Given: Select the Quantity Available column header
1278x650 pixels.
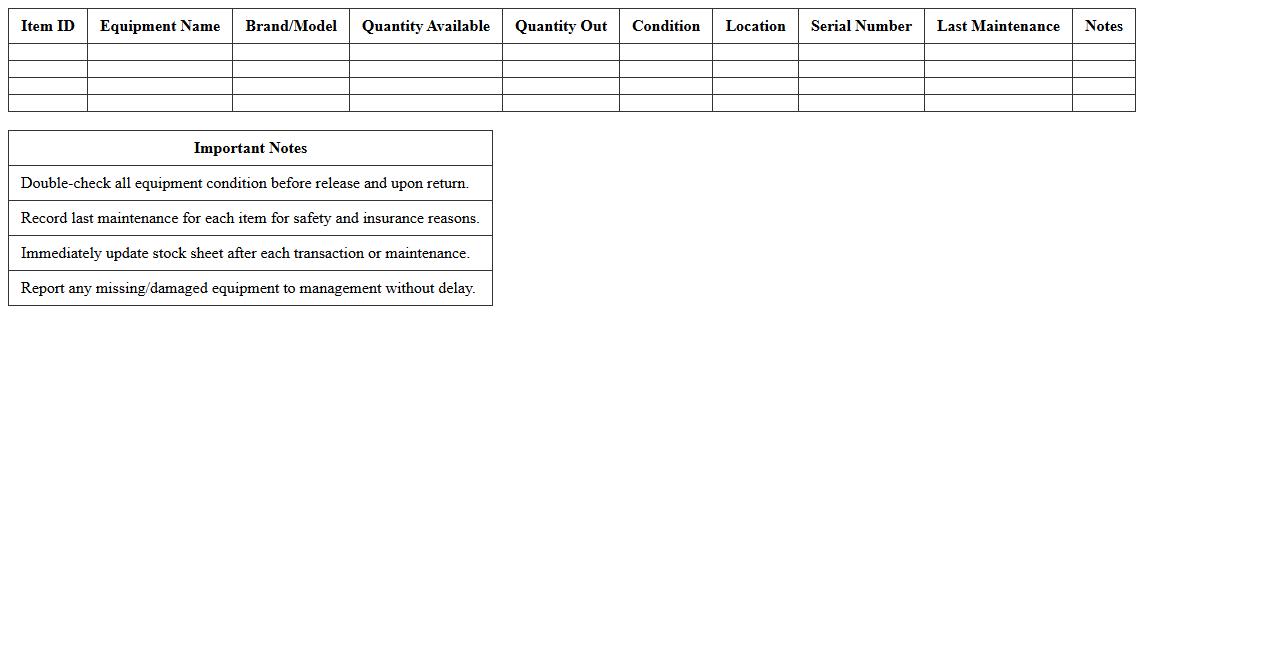Looking at the screenshot, I should tap(426, 26).
